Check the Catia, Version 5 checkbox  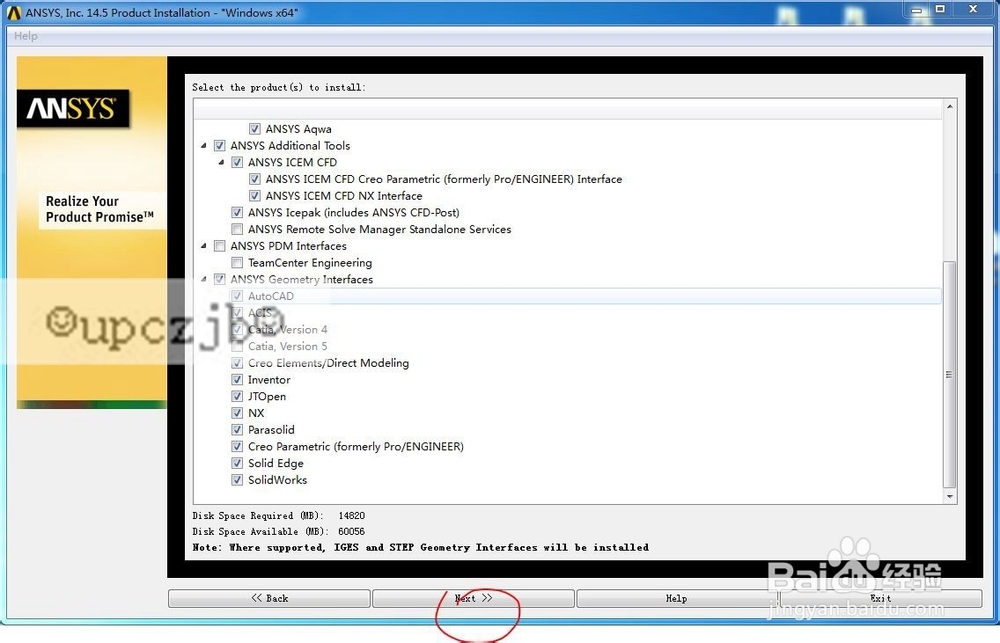(237, 346)
